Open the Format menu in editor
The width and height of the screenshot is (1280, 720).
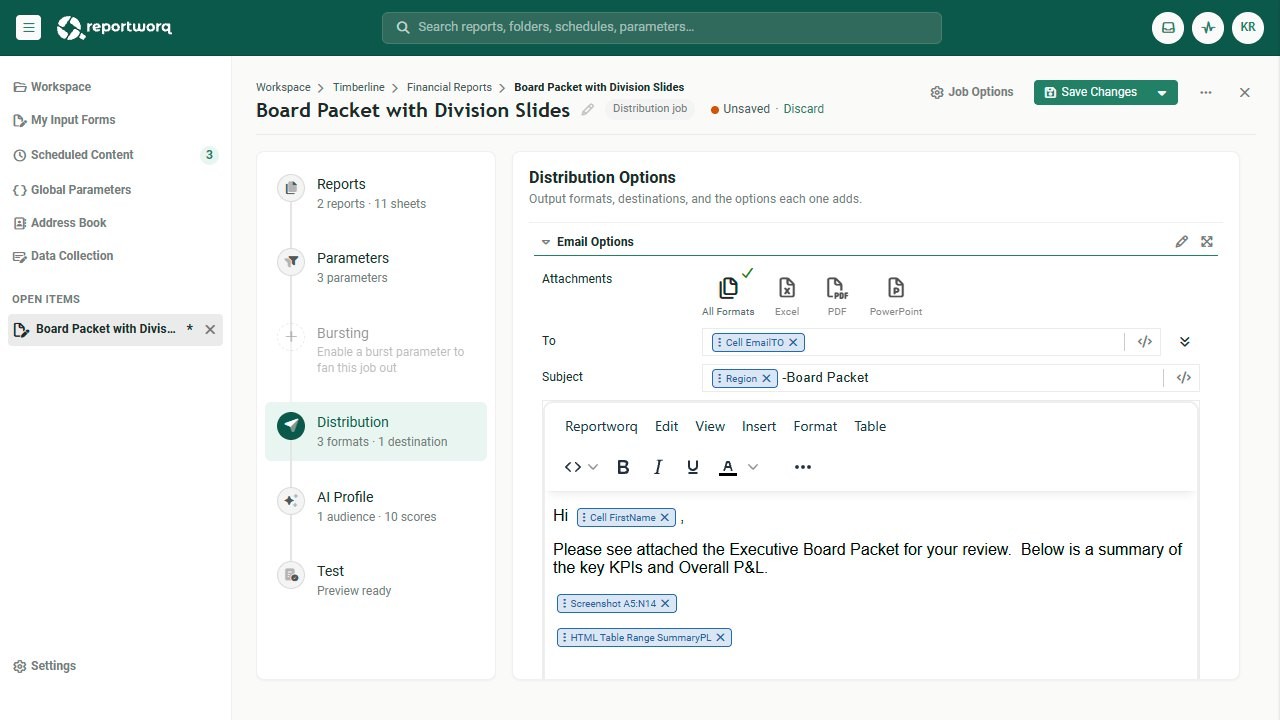(815, 426)
